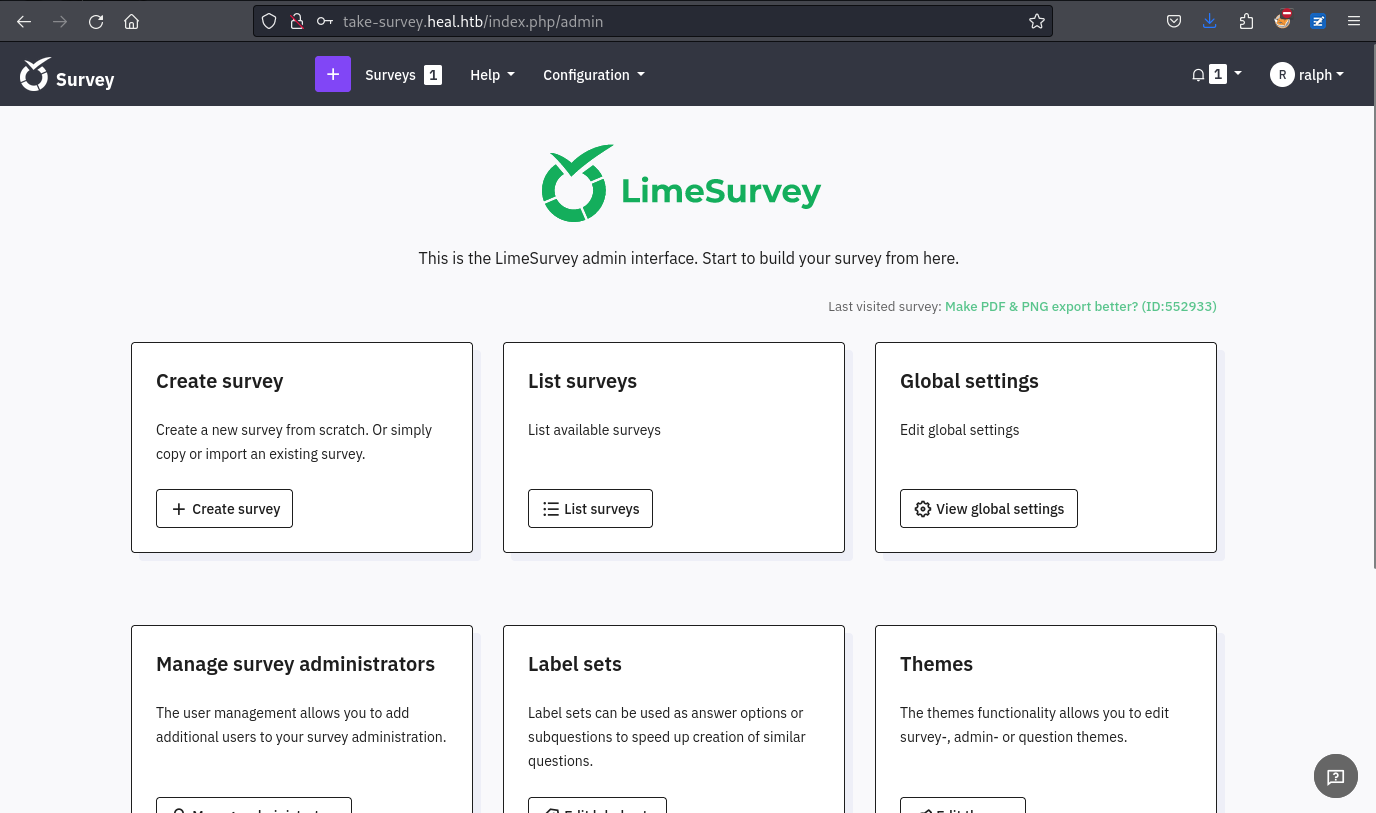1376x813 pixels.
Task: Click View global settings button
Action: pos(989,508)
